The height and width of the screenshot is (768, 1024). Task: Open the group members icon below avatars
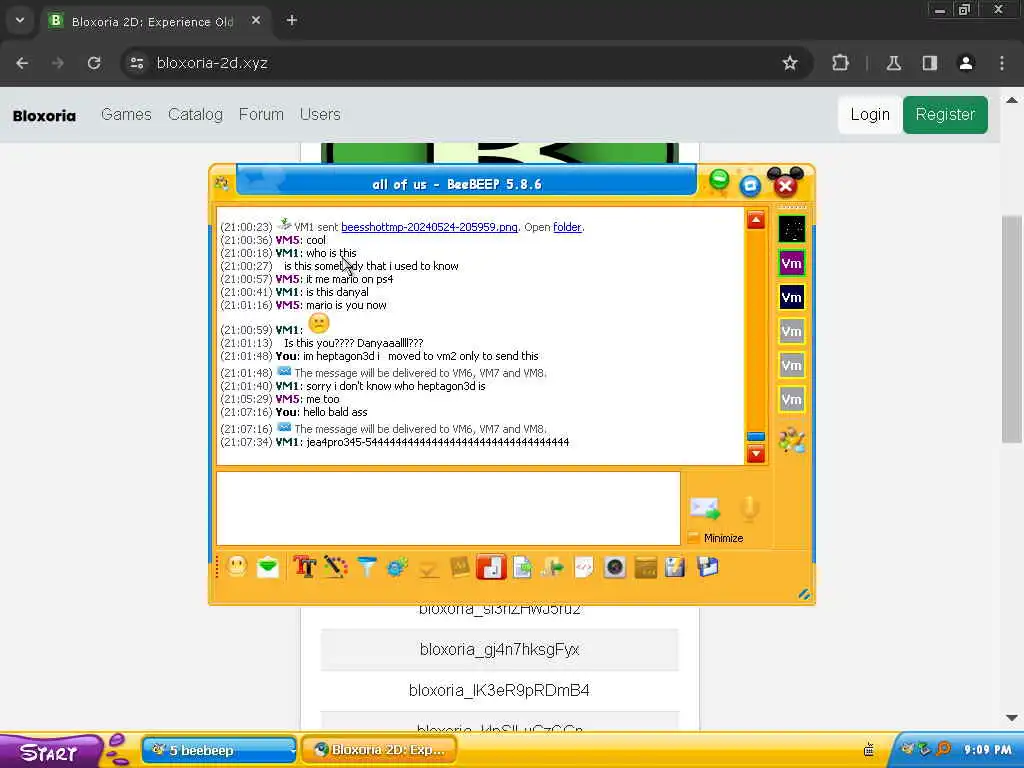pyautogui.click(x=792, y=440)
